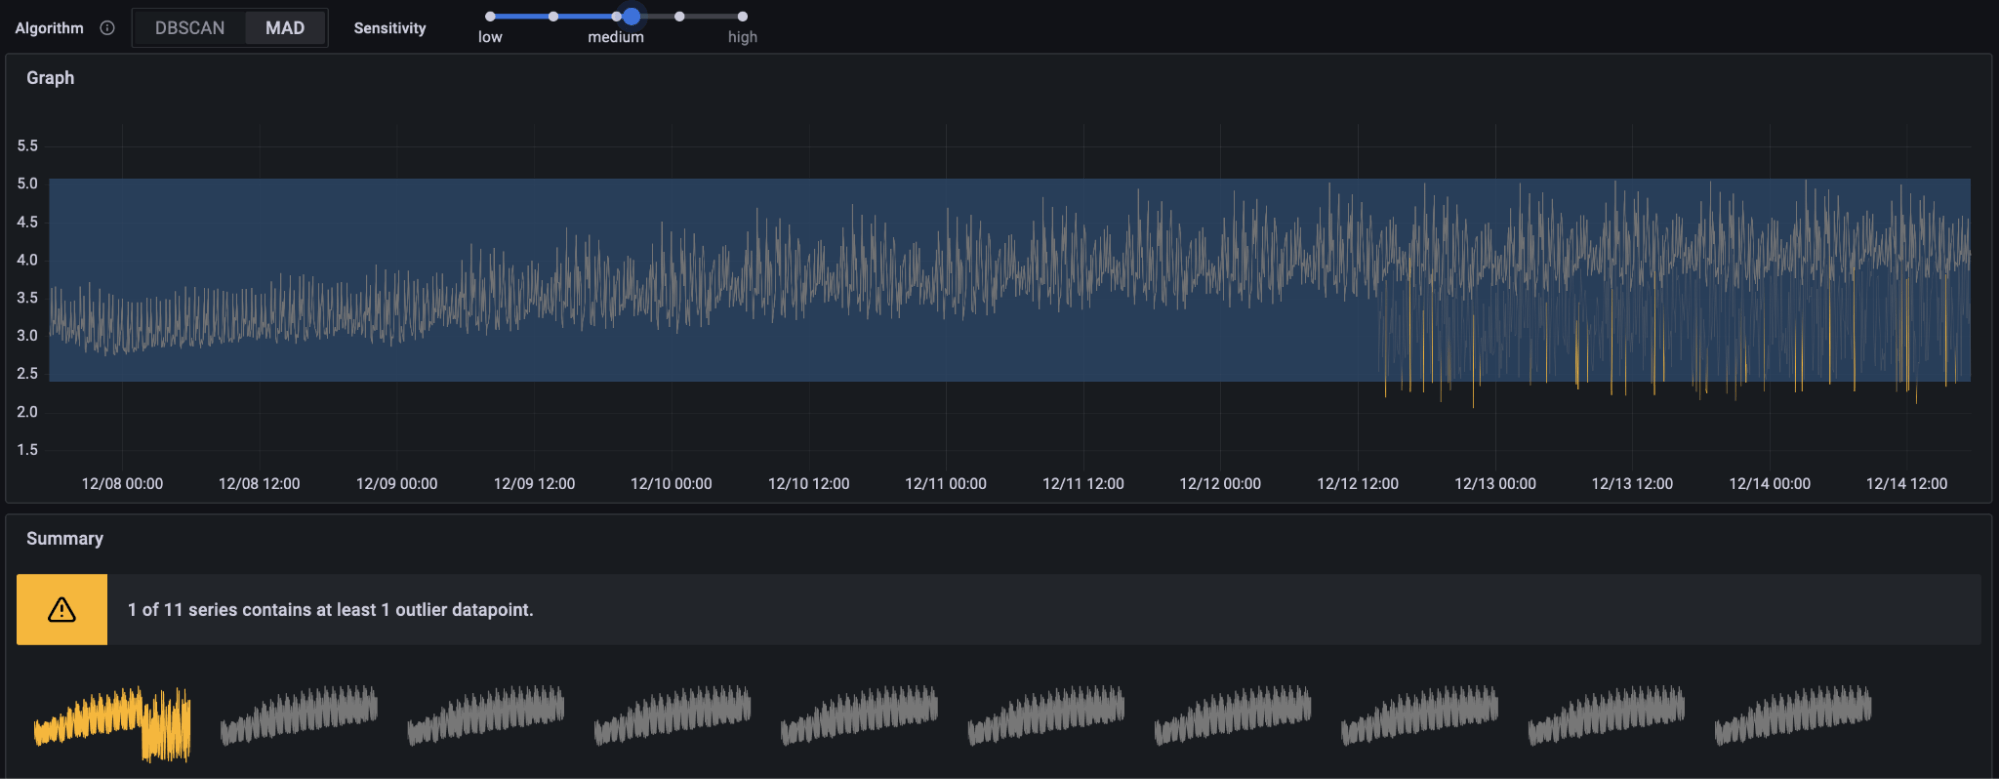This screenshot has width=1999, height=779.
Task: Click the 'high' sensitivity label
Action: 742,37
